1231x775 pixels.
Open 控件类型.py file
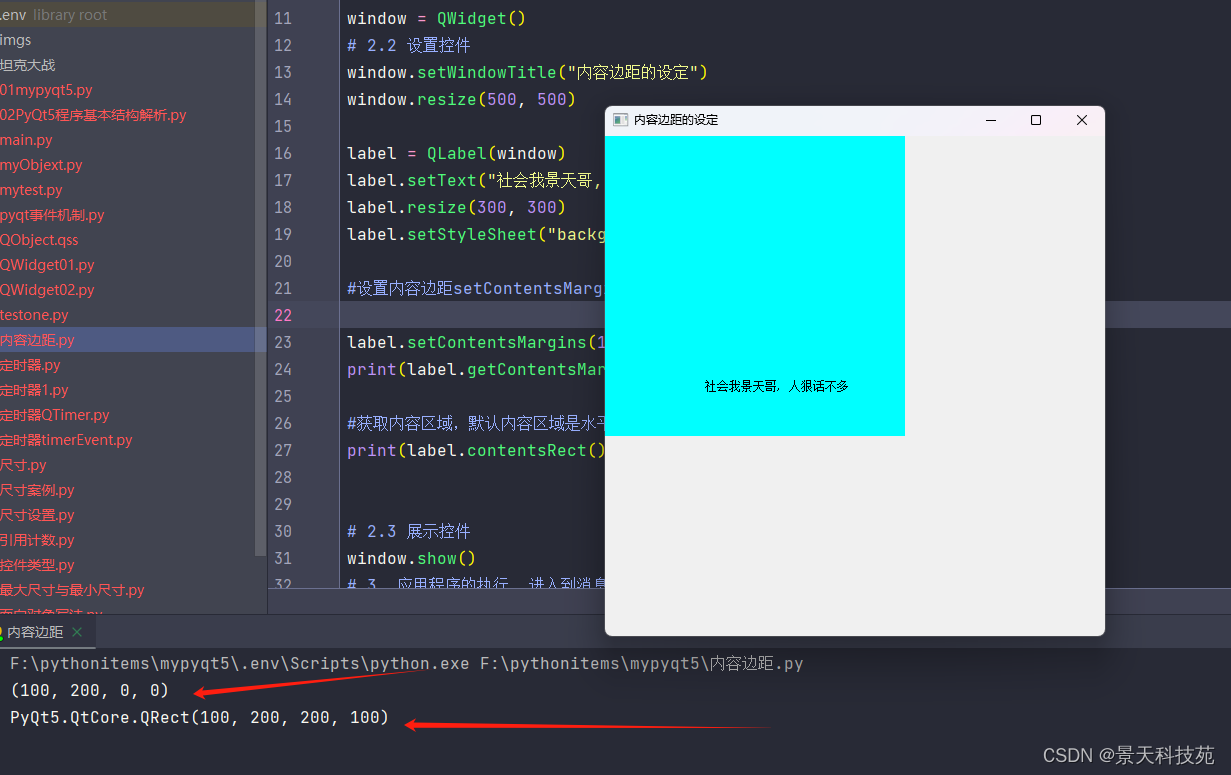click(38, 565)
